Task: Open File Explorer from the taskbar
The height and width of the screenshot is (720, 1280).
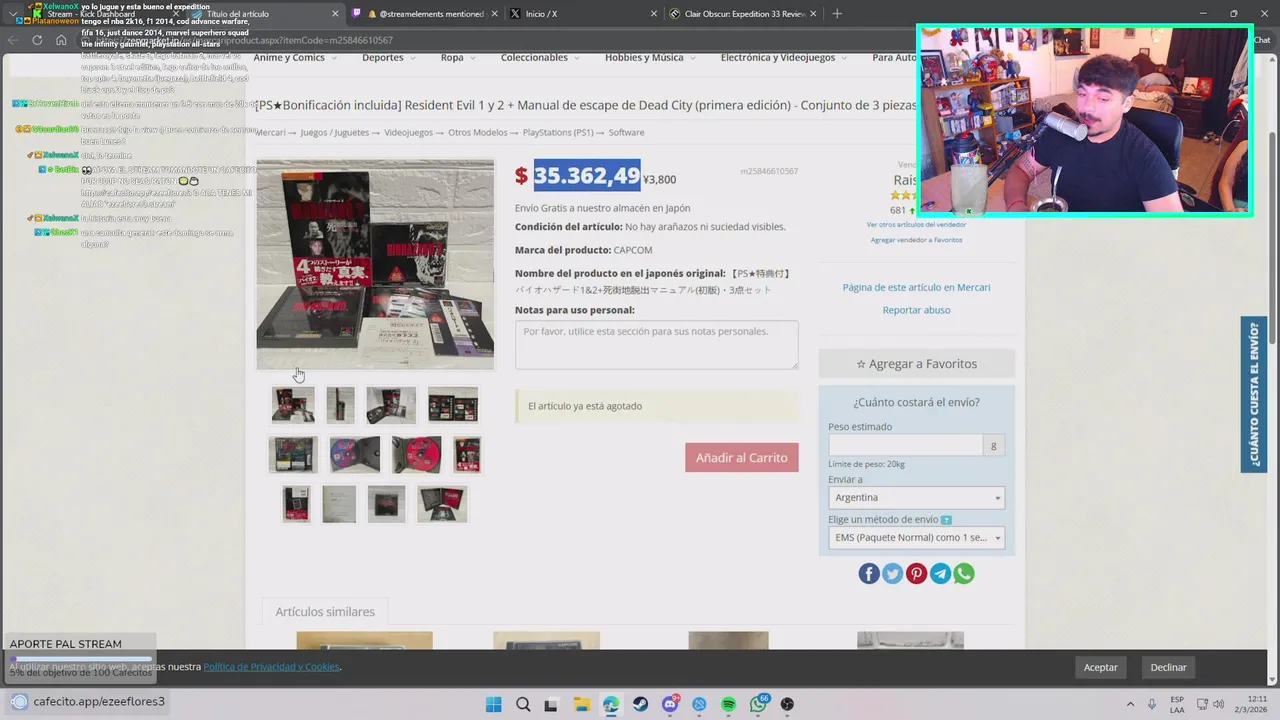Action: point(581,704)
